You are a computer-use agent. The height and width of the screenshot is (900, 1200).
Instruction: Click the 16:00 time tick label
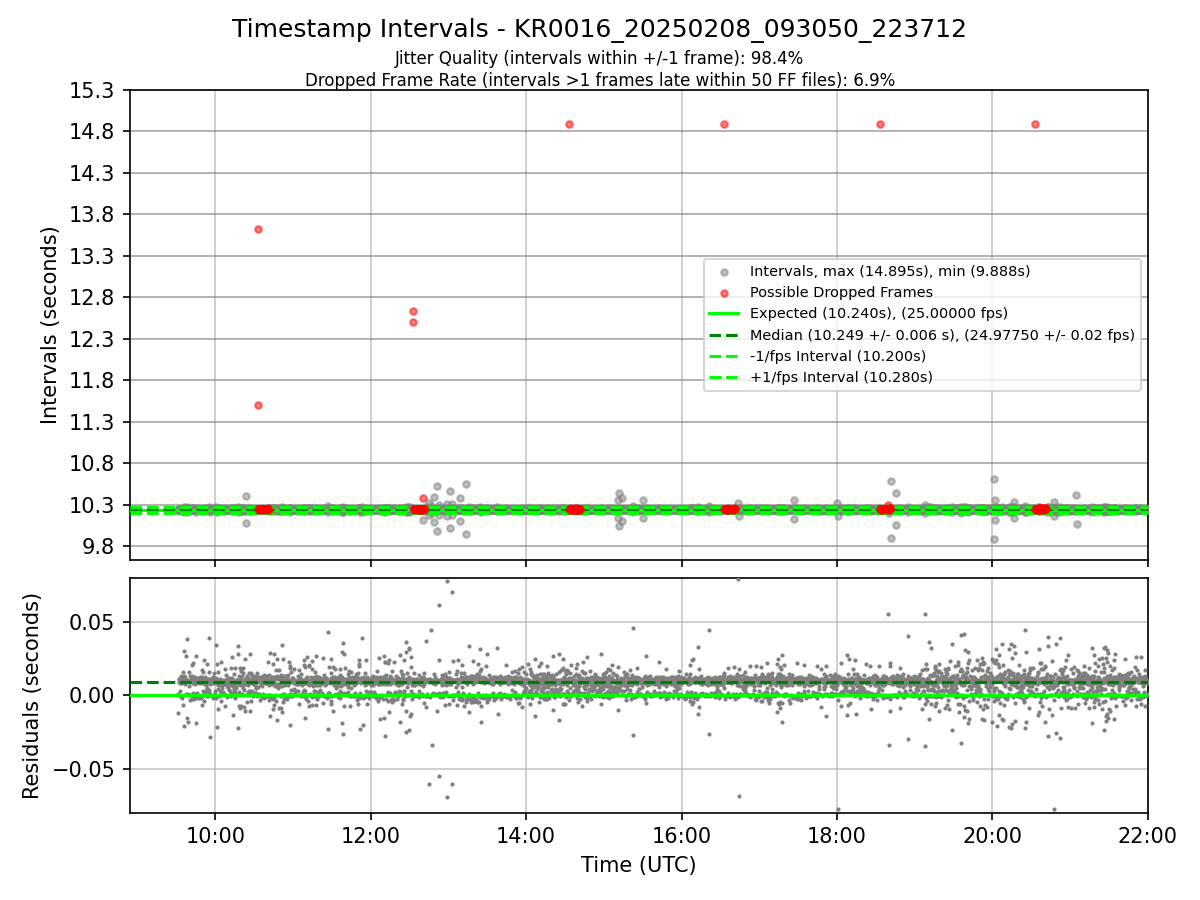(682, 836)
